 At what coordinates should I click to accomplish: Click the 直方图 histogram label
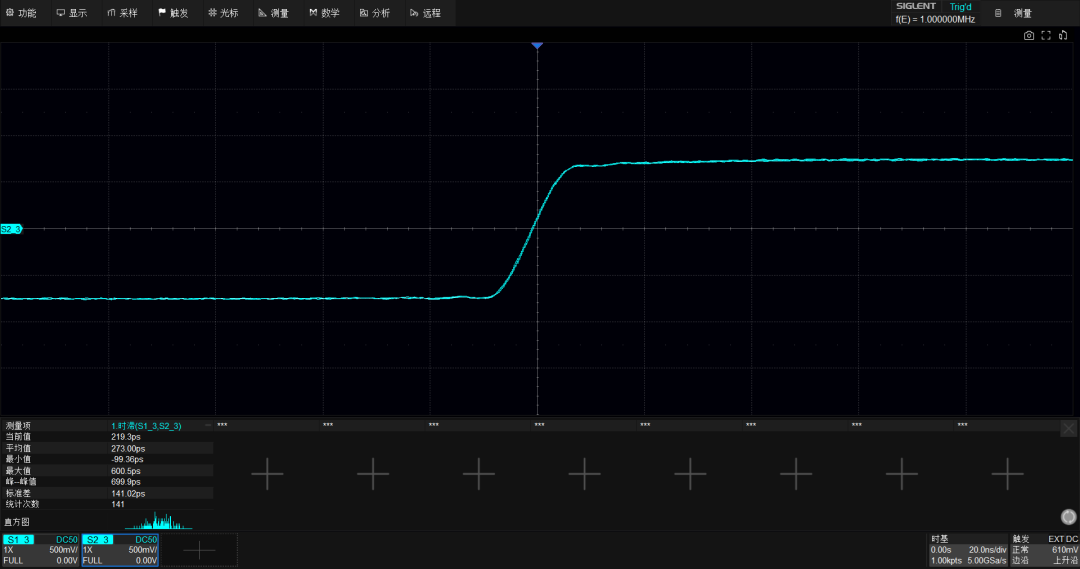click(17, 522)
